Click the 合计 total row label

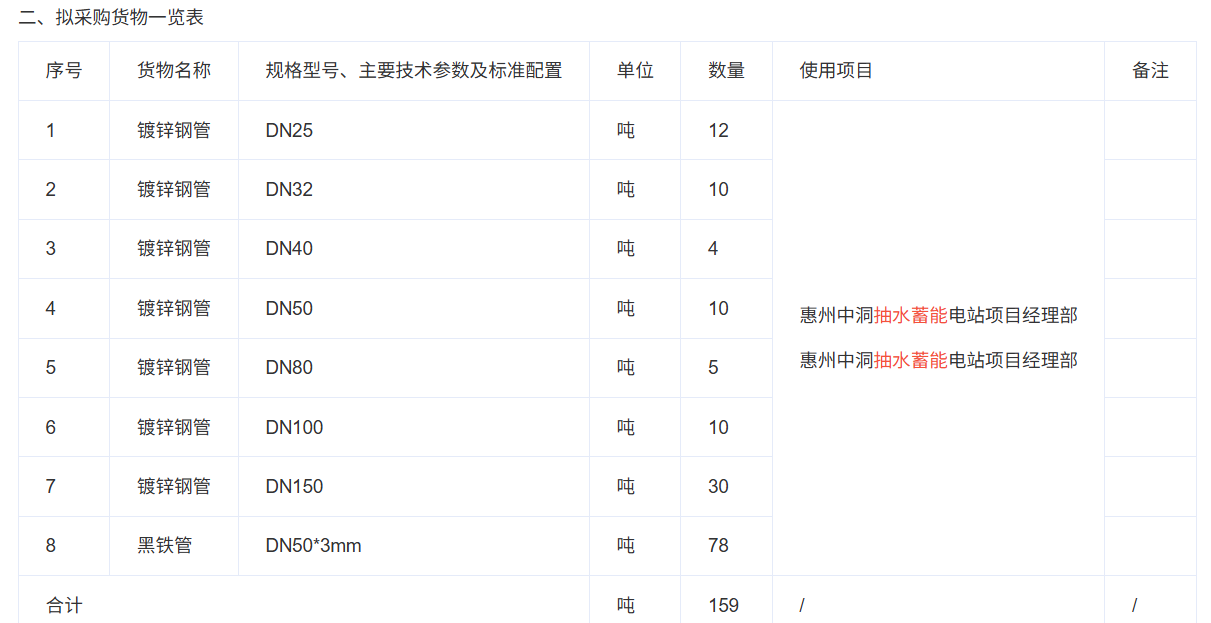[x=64, y=606]
